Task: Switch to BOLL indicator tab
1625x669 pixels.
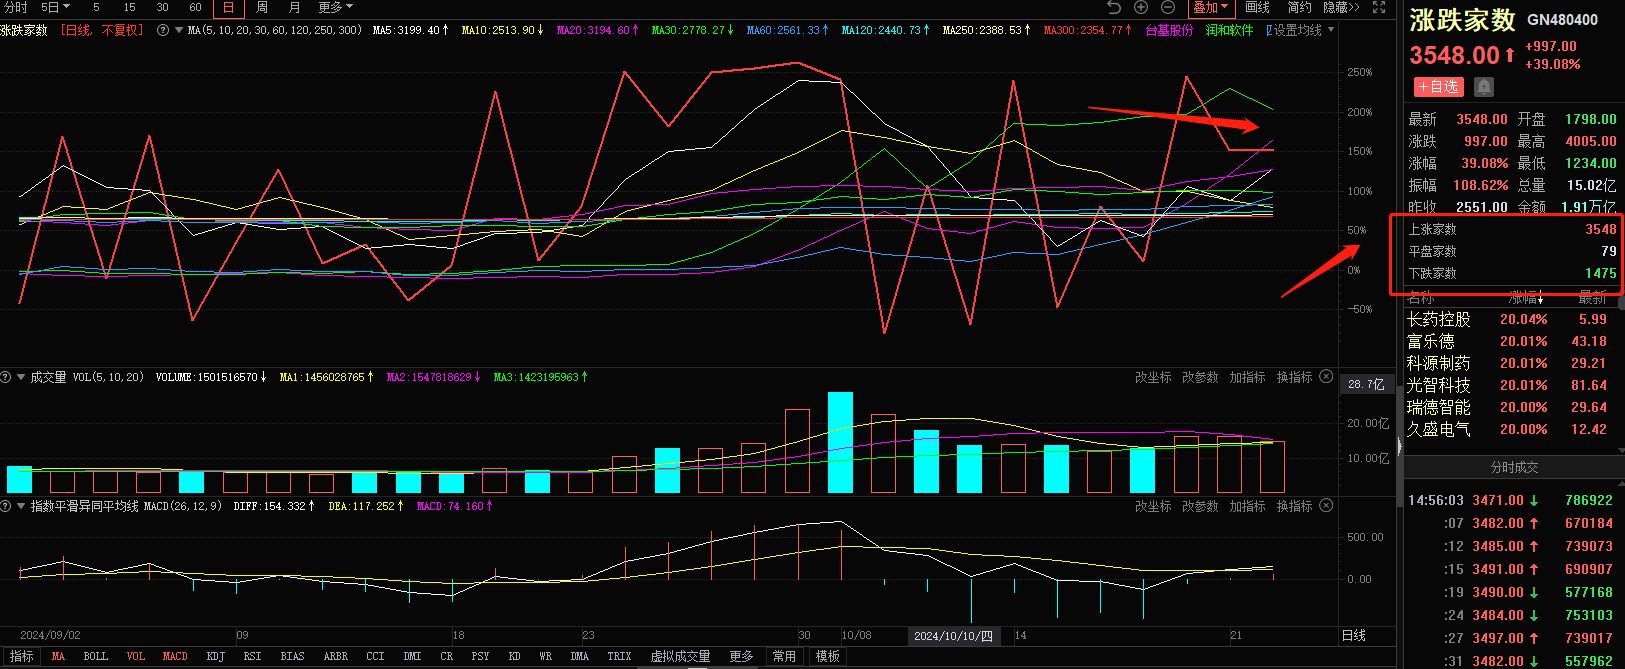Action: pos(96,656)
